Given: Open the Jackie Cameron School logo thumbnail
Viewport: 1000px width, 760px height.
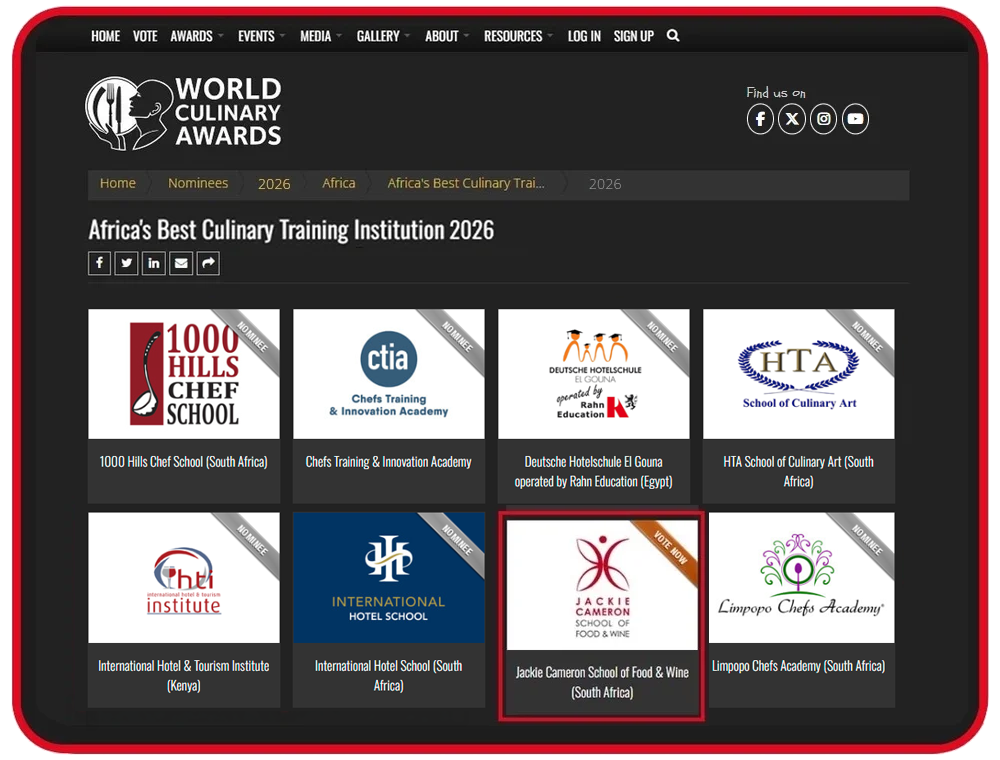Looking at the screenshot, I should [x=602, y=585].
